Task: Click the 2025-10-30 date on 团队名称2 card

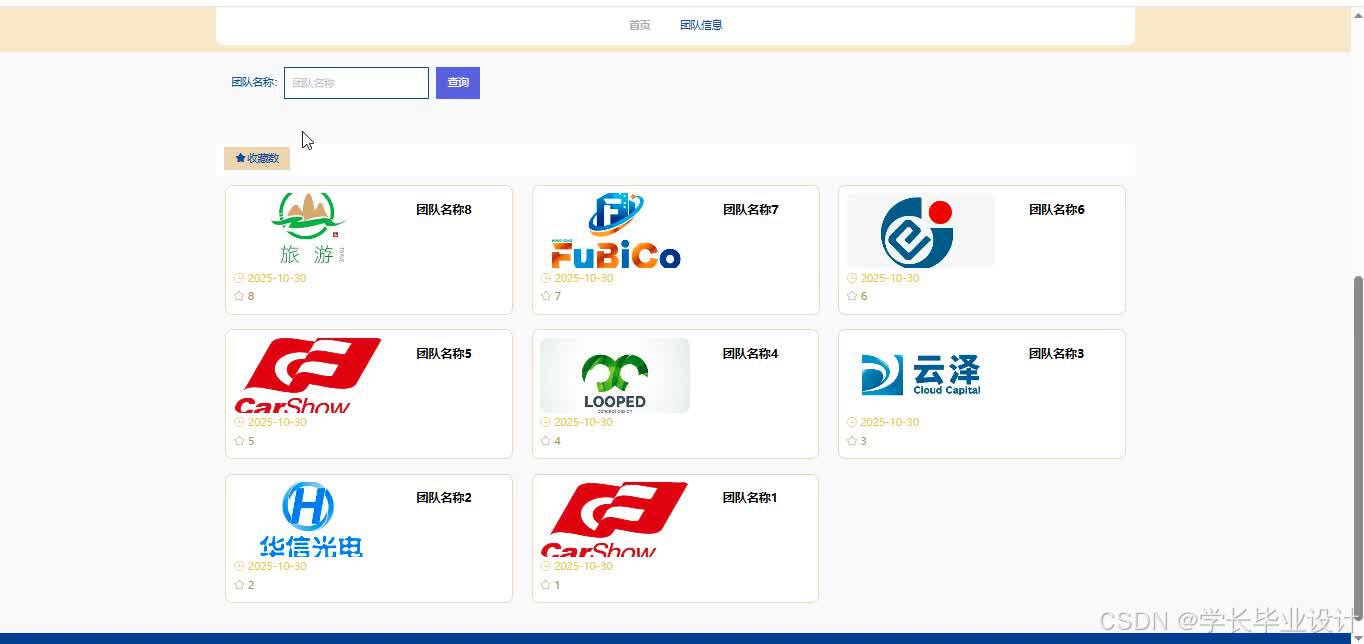Action: tap(277, 566)
